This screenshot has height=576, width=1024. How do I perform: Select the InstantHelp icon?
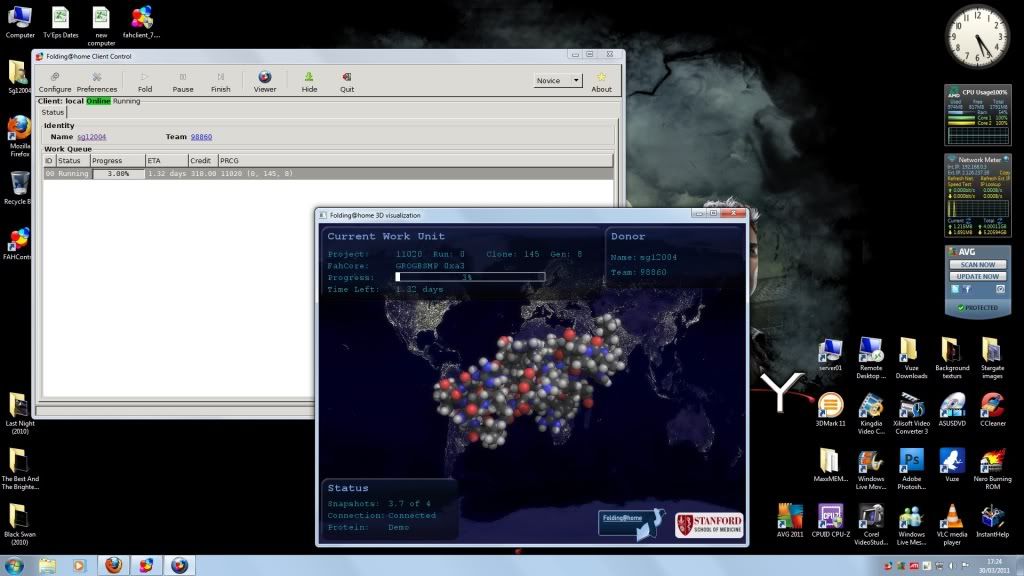pos(992,520)
